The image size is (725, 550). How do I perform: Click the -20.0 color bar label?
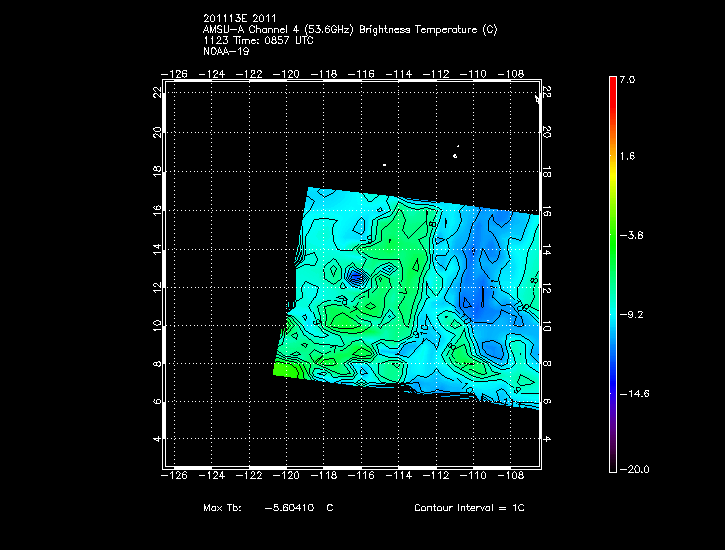click(x=633, y=470)
